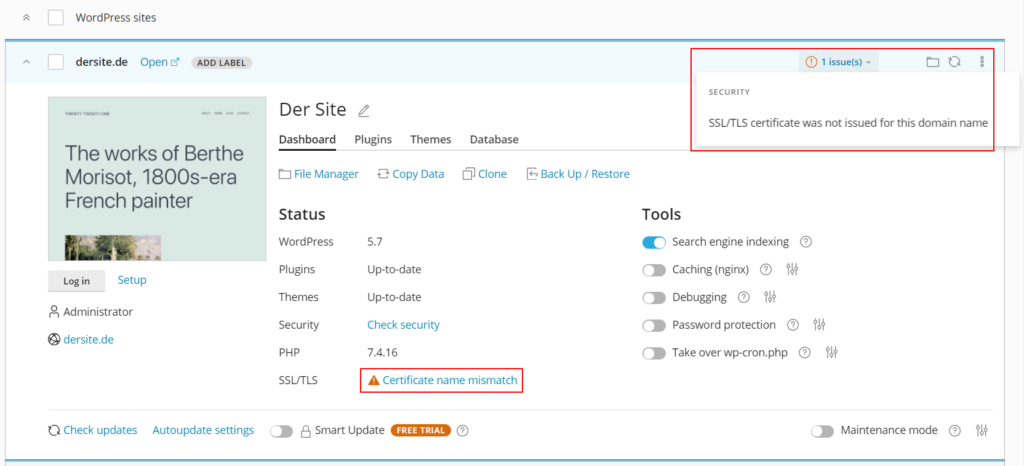Switch to the Plugins tab
The width and height of the screenshot is (1024, 466).
pos(373,139)
